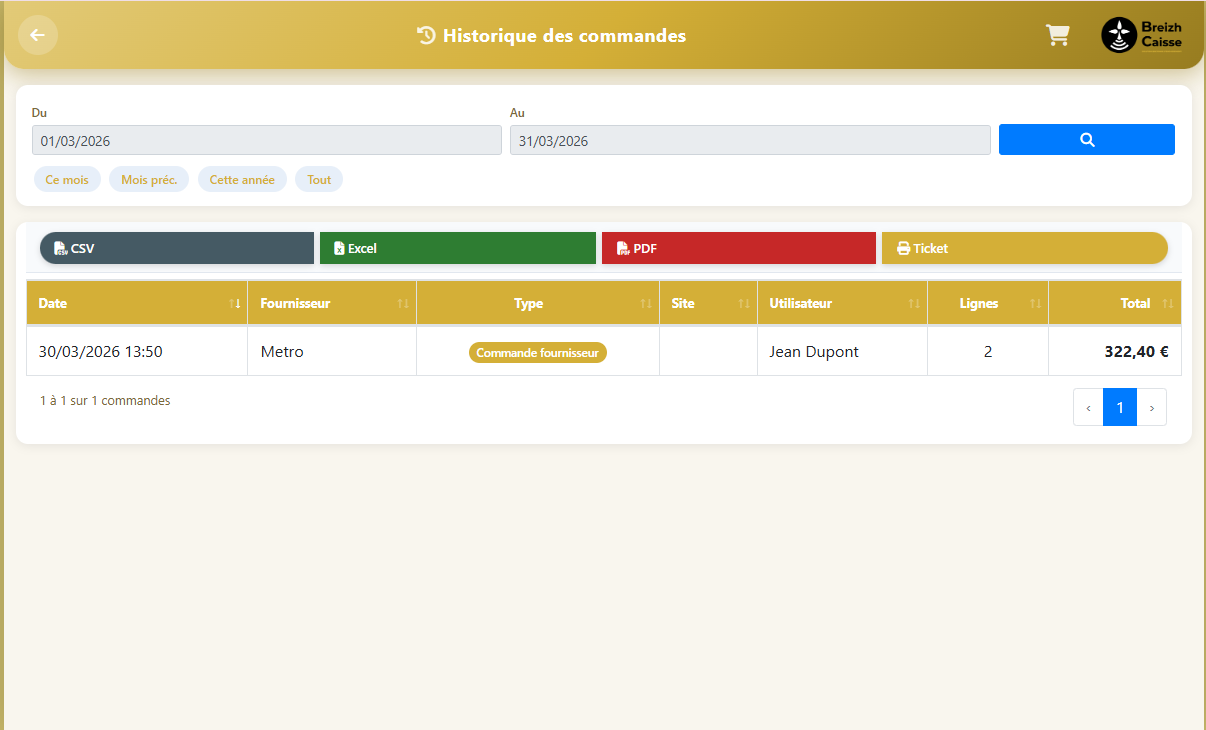The width and height of the screenshot is (1206, 730).
Task: Sort by Fournisseur column header
Action: (x=331, y=303)
